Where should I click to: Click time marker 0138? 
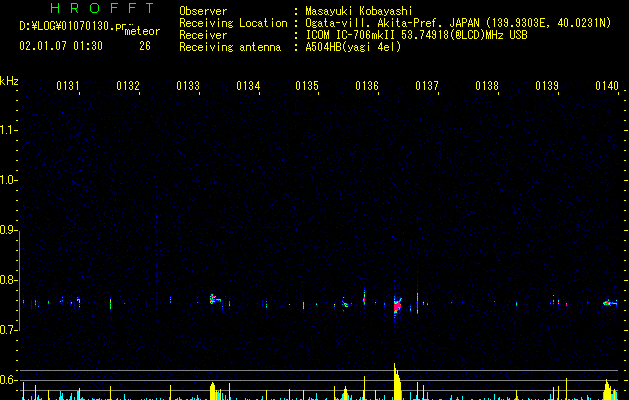click(487, 86)
